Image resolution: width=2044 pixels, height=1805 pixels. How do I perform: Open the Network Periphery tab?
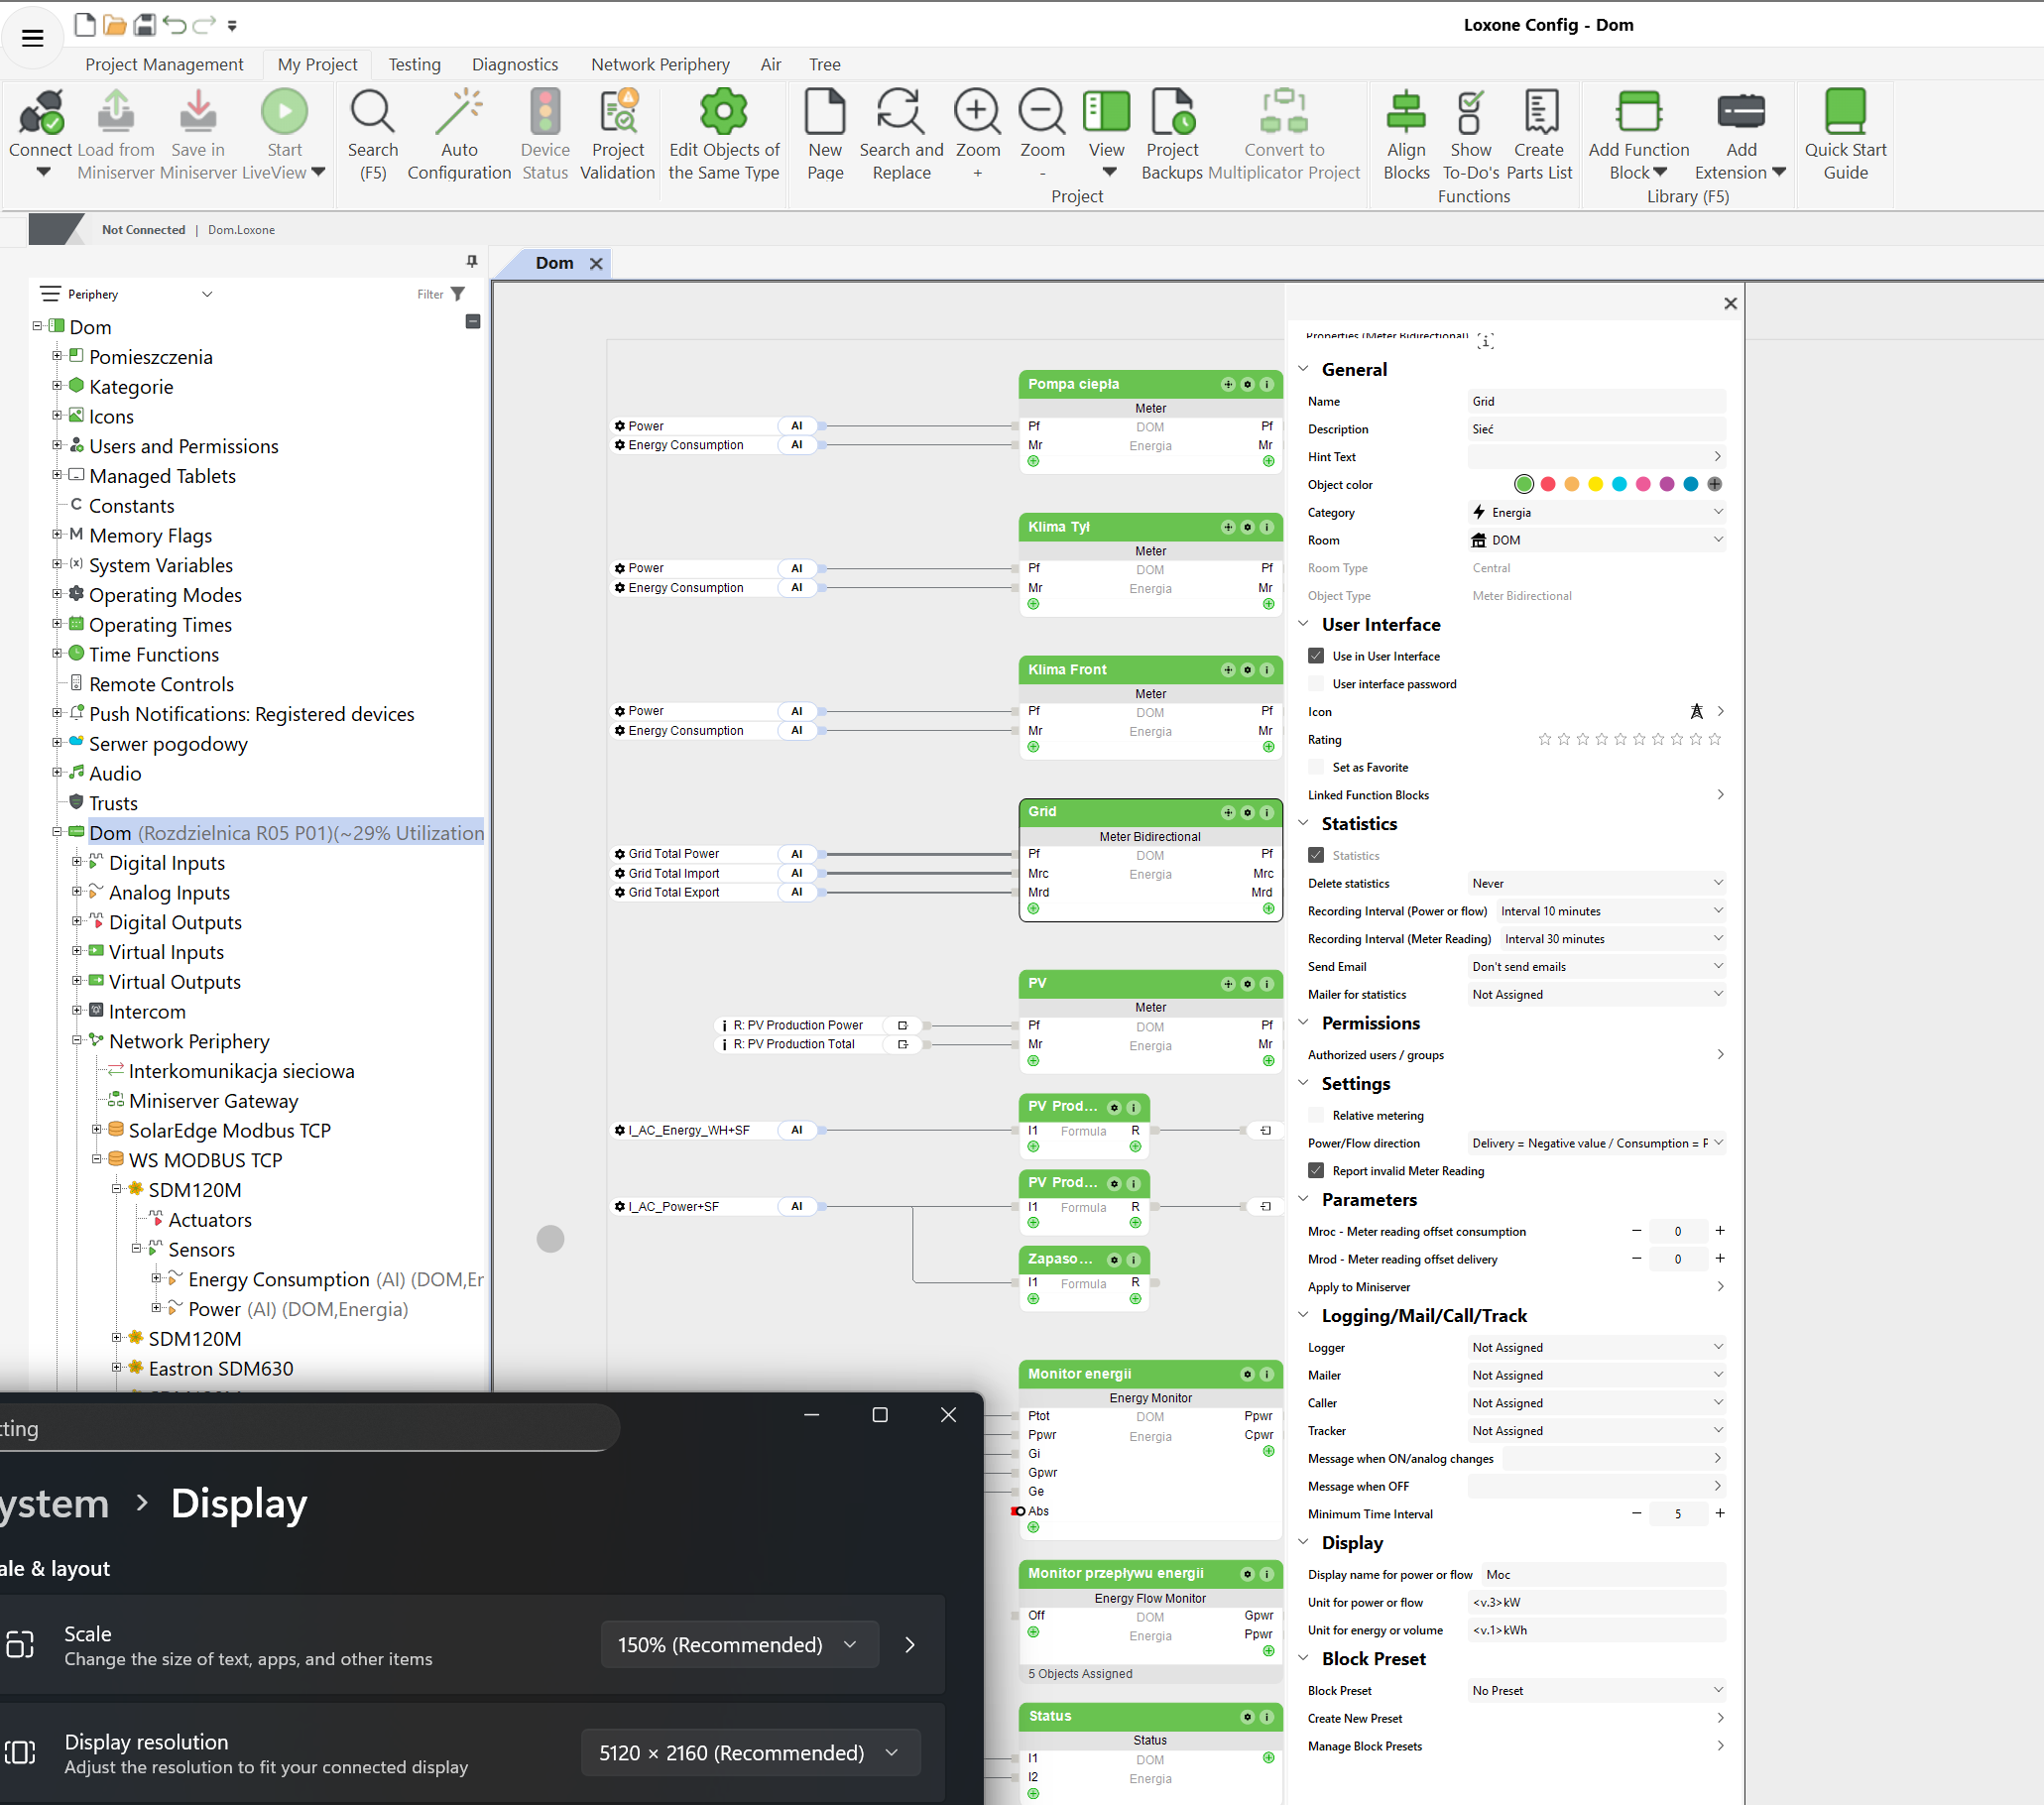[660, 64]
